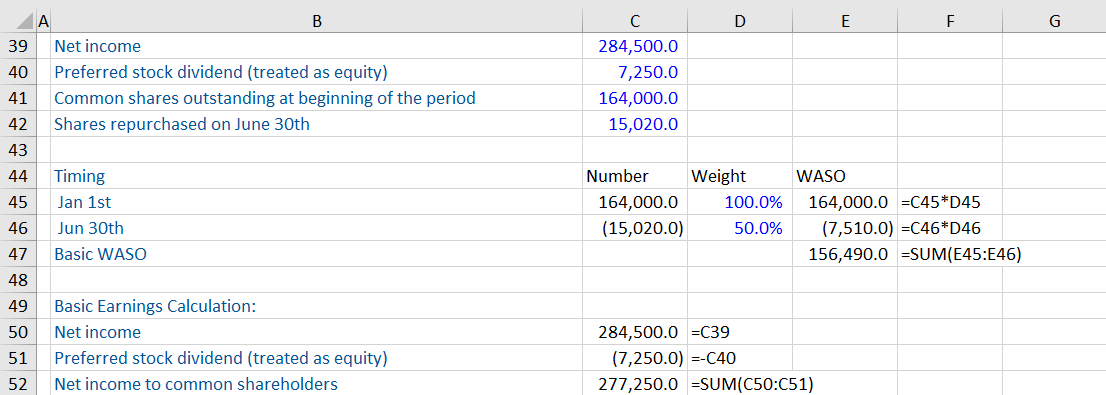
Task: Select 'Preferred stock dividend' label in row 40
Action: [x=317, y=72]
